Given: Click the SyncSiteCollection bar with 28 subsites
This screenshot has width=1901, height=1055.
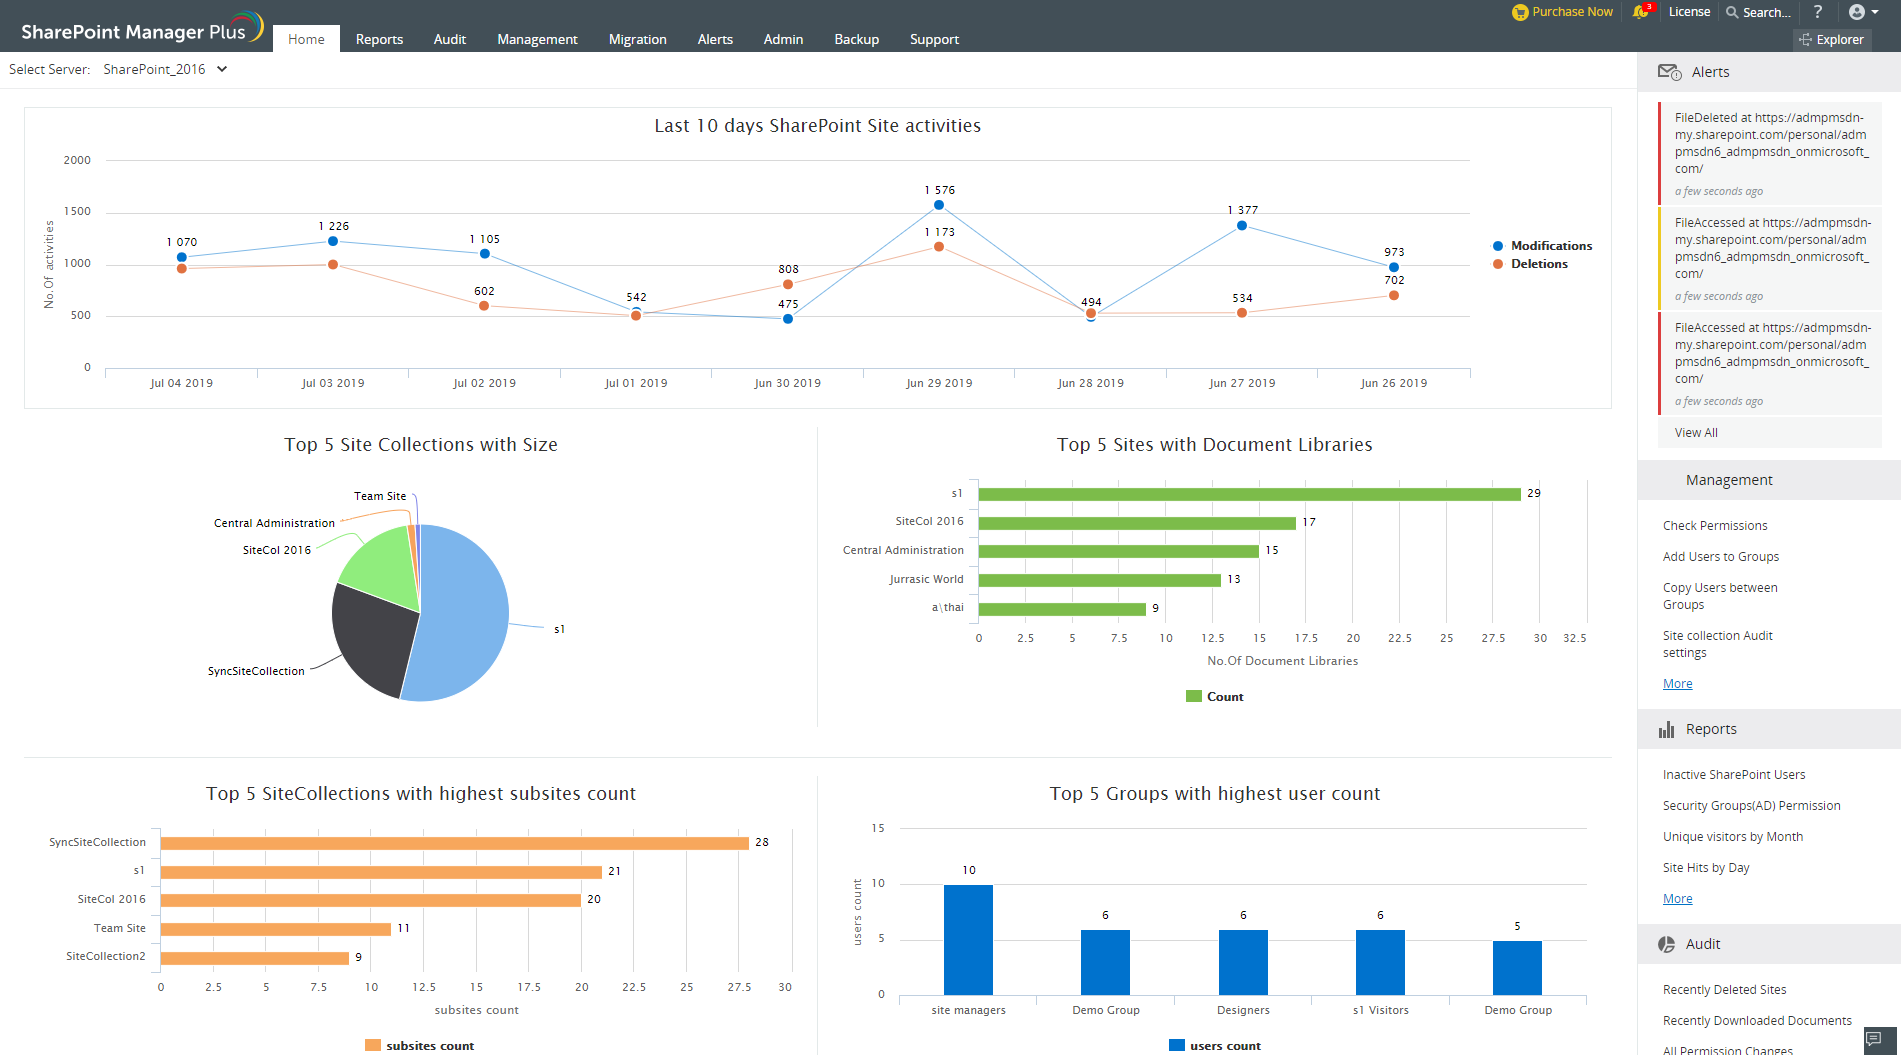Looking at the screenshot, I should [x=454, y=843].
